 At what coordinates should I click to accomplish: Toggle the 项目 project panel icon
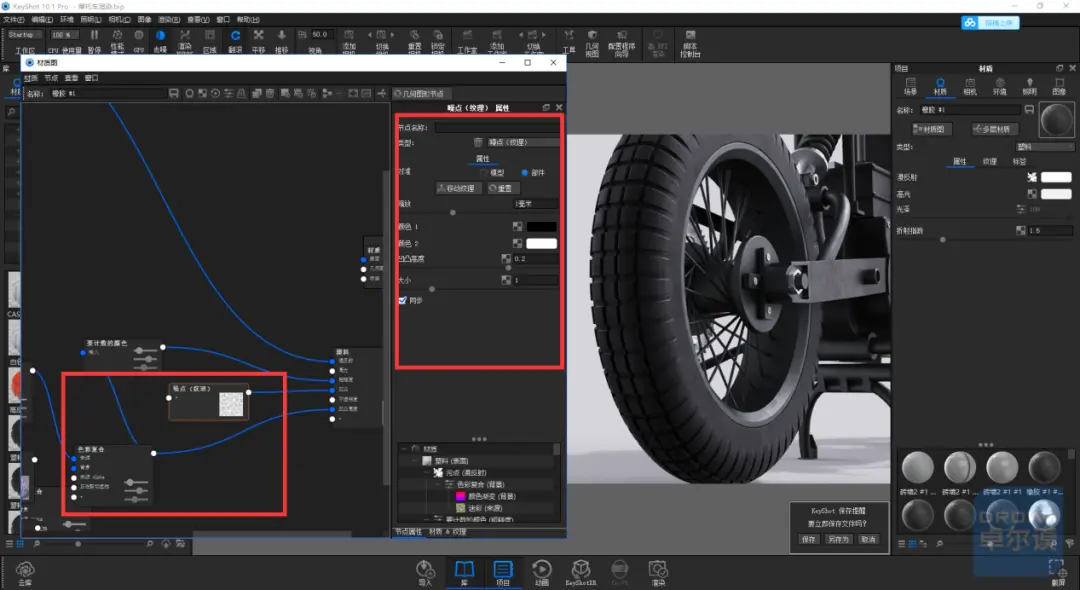503,573
